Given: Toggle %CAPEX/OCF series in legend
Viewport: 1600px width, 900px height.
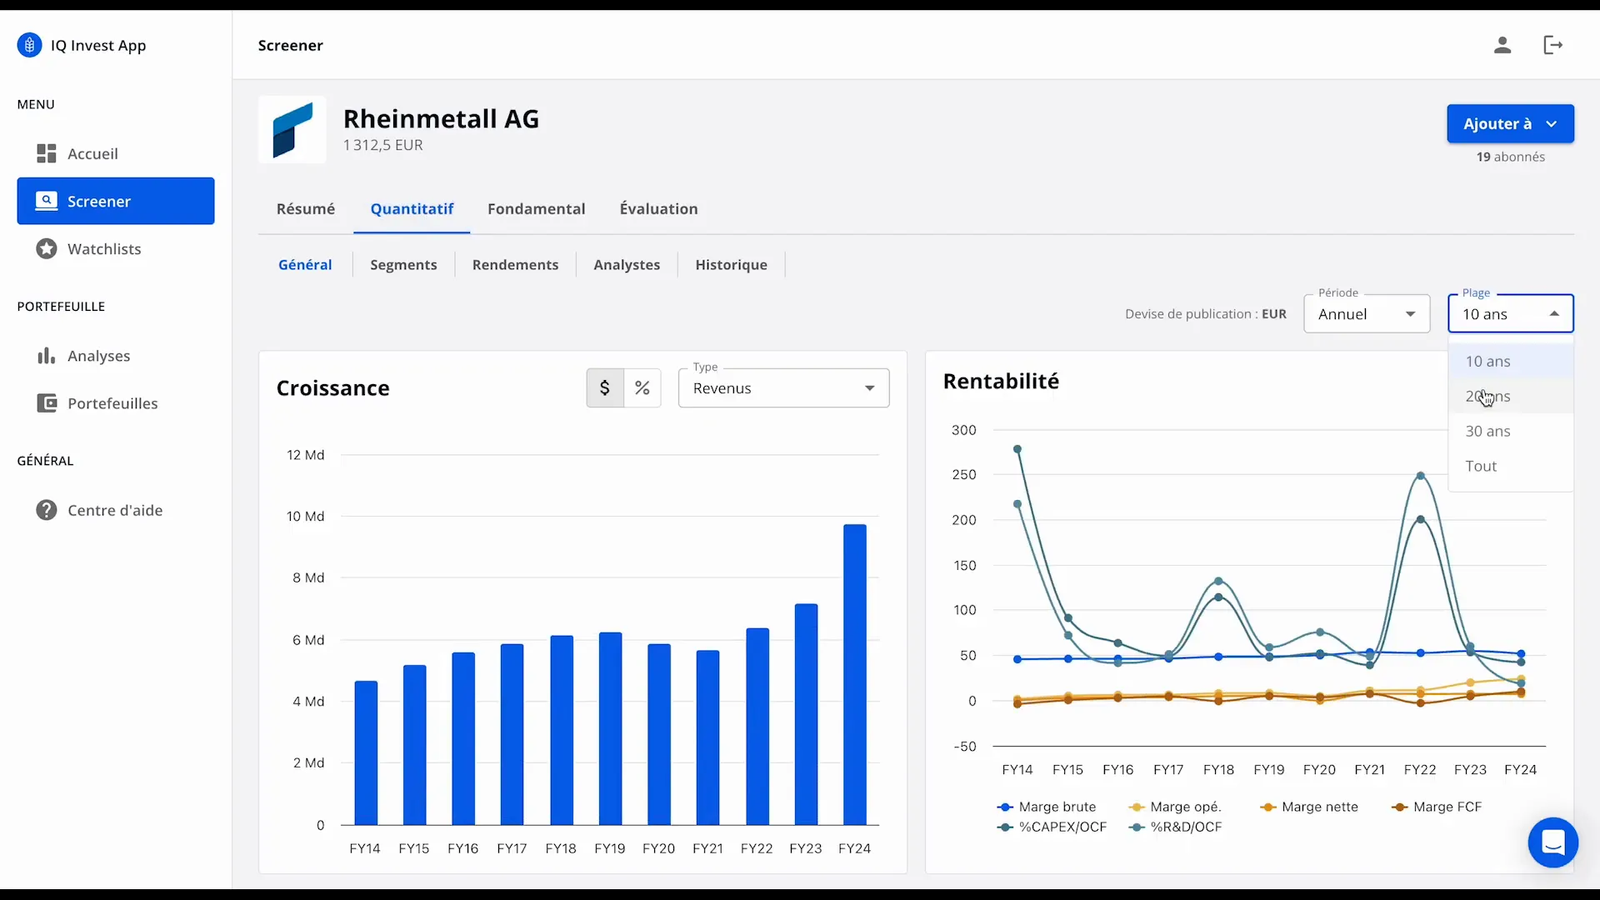Looking at the screenshot, I should coord(1052,827).
